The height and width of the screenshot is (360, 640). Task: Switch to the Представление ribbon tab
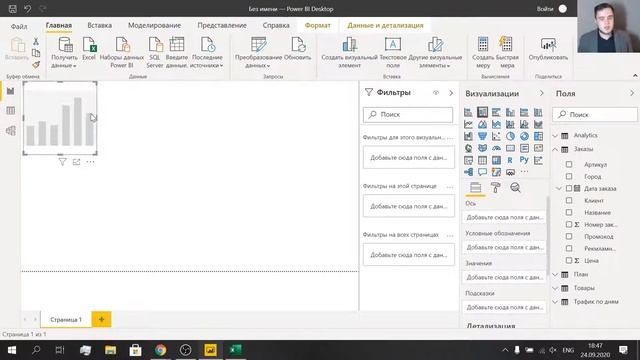point(222,25)
